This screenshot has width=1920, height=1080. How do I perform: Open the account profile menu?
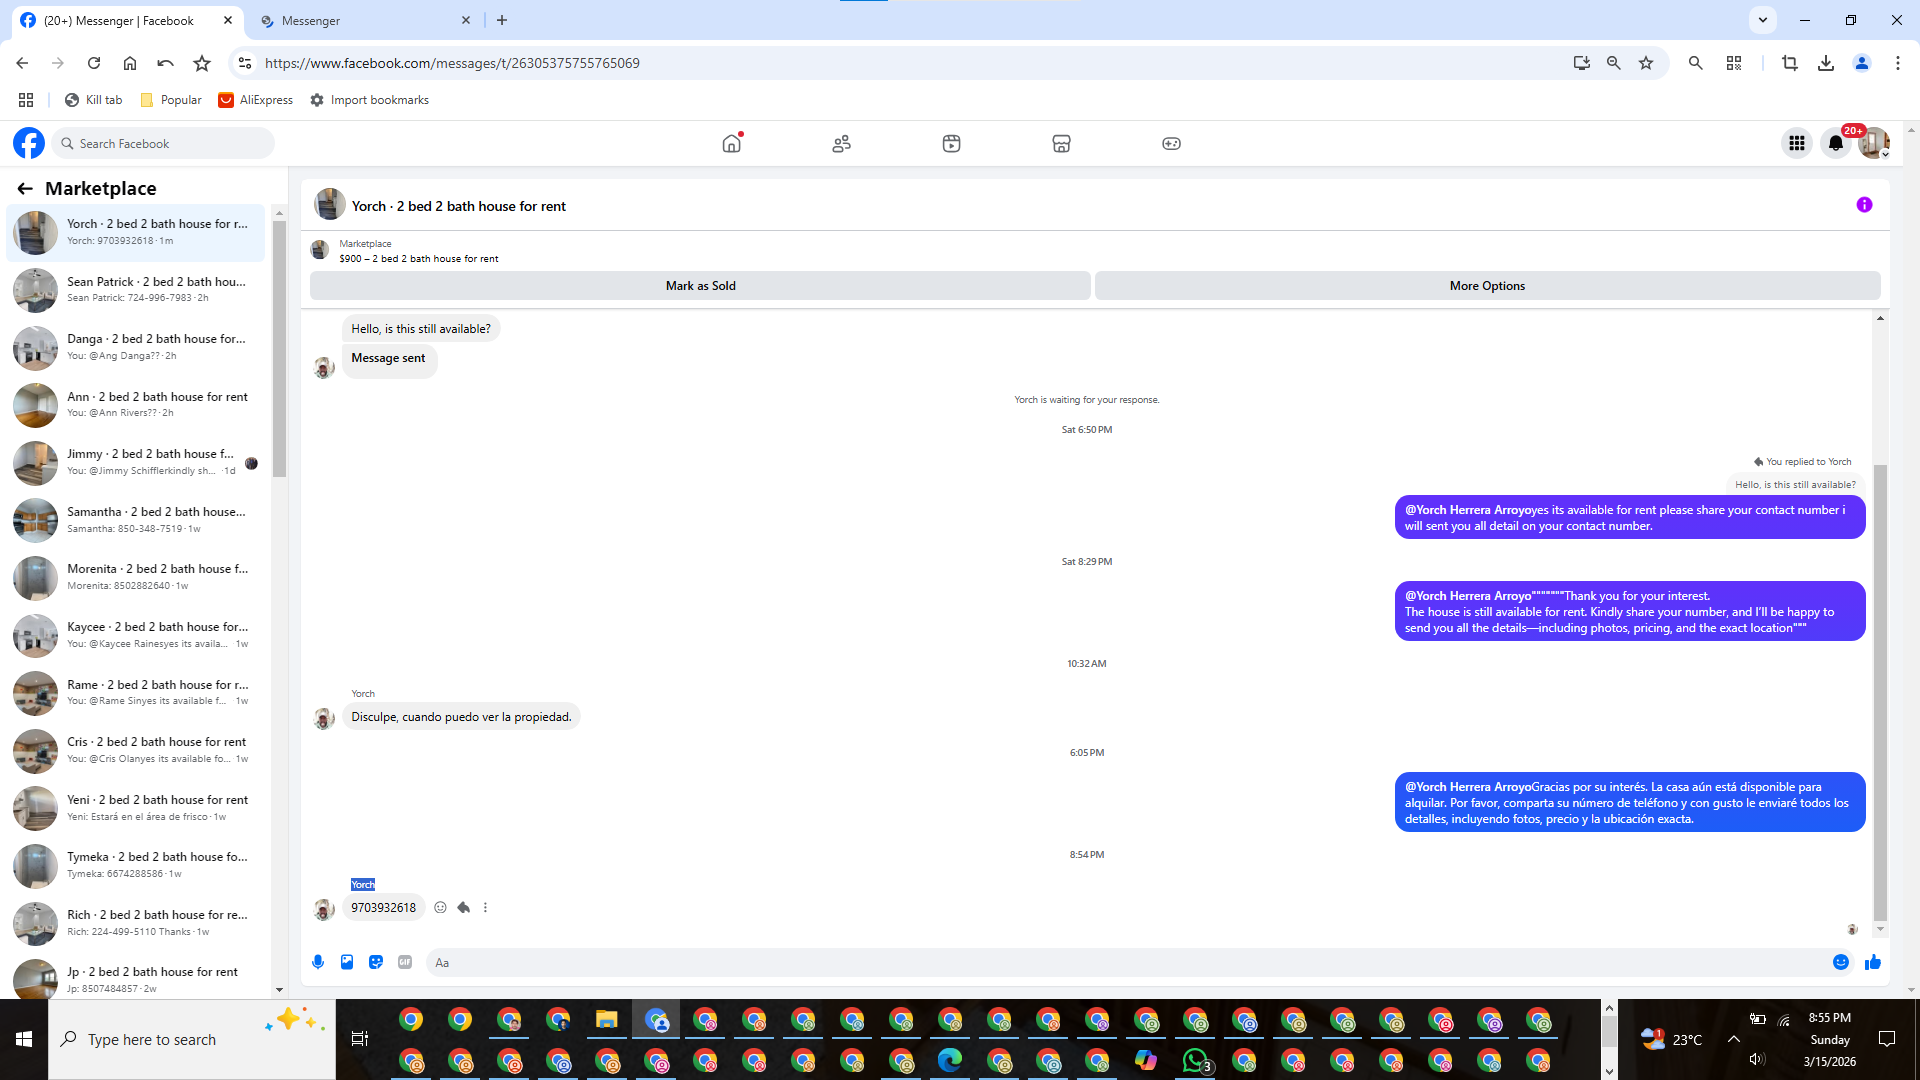[x=1874, y=143]
